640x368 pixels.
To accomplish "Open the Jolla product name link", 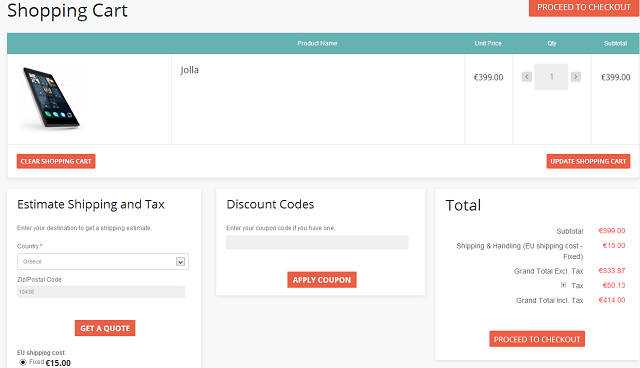I will pyautogui.click(x=189, y=70).
